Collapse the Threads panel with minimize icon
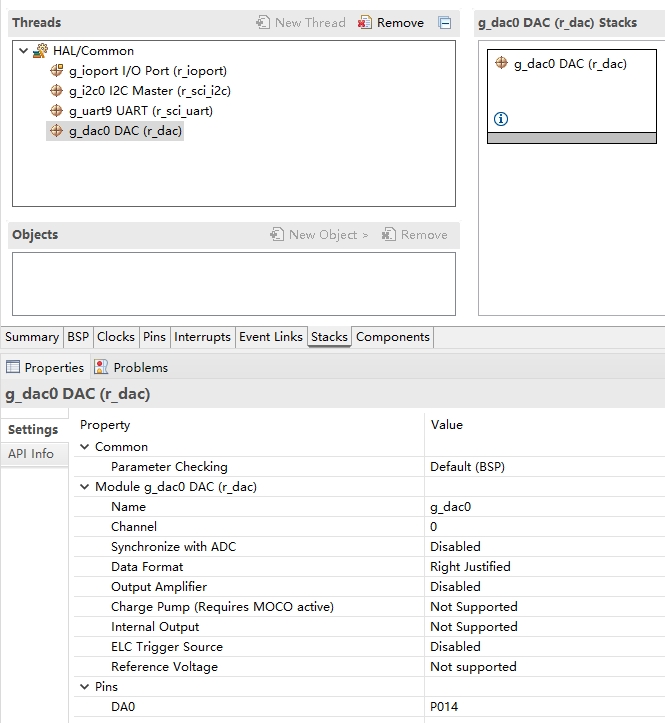Screen dimensions: 665x723 click(445, 23)
